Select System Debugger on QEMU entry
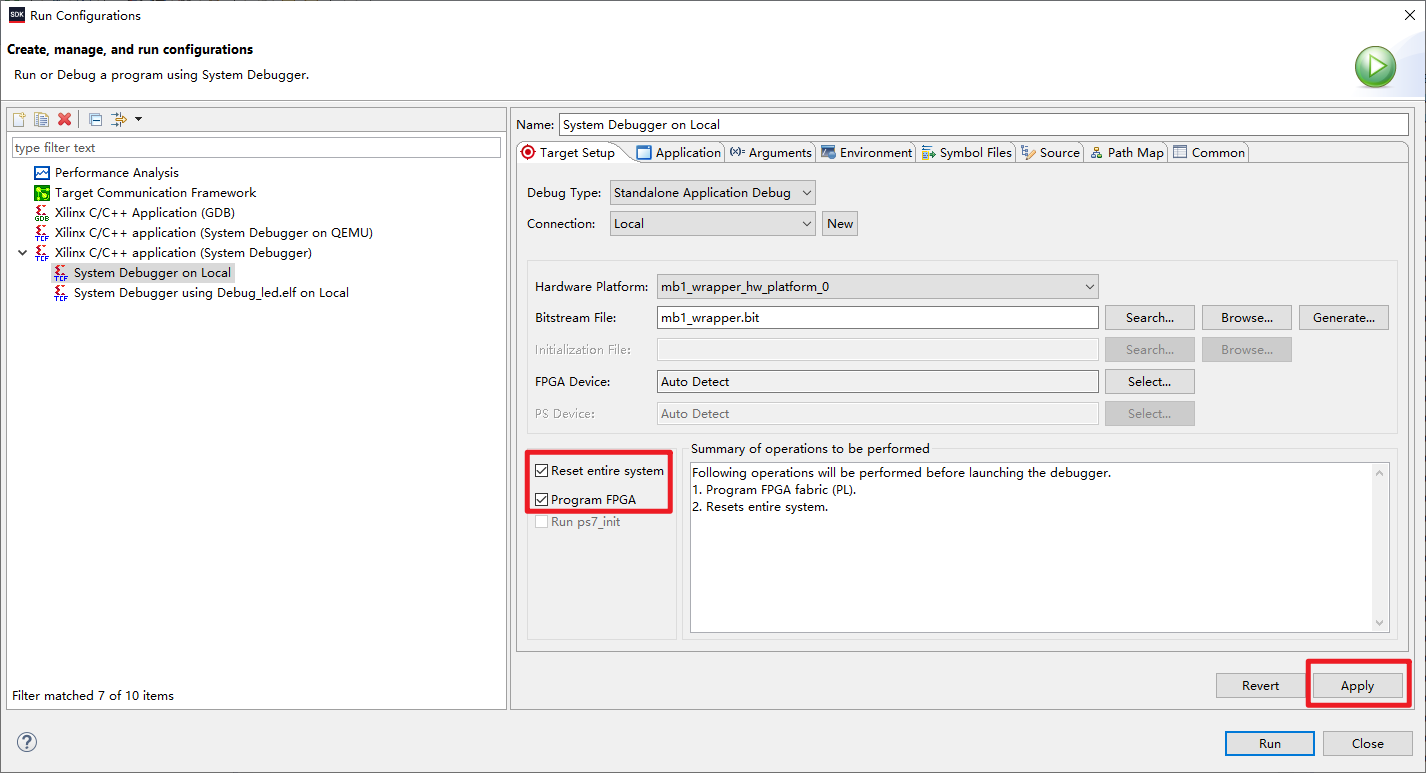The width and height of the screenshot is (1426, 773). (x=214, y=233)
